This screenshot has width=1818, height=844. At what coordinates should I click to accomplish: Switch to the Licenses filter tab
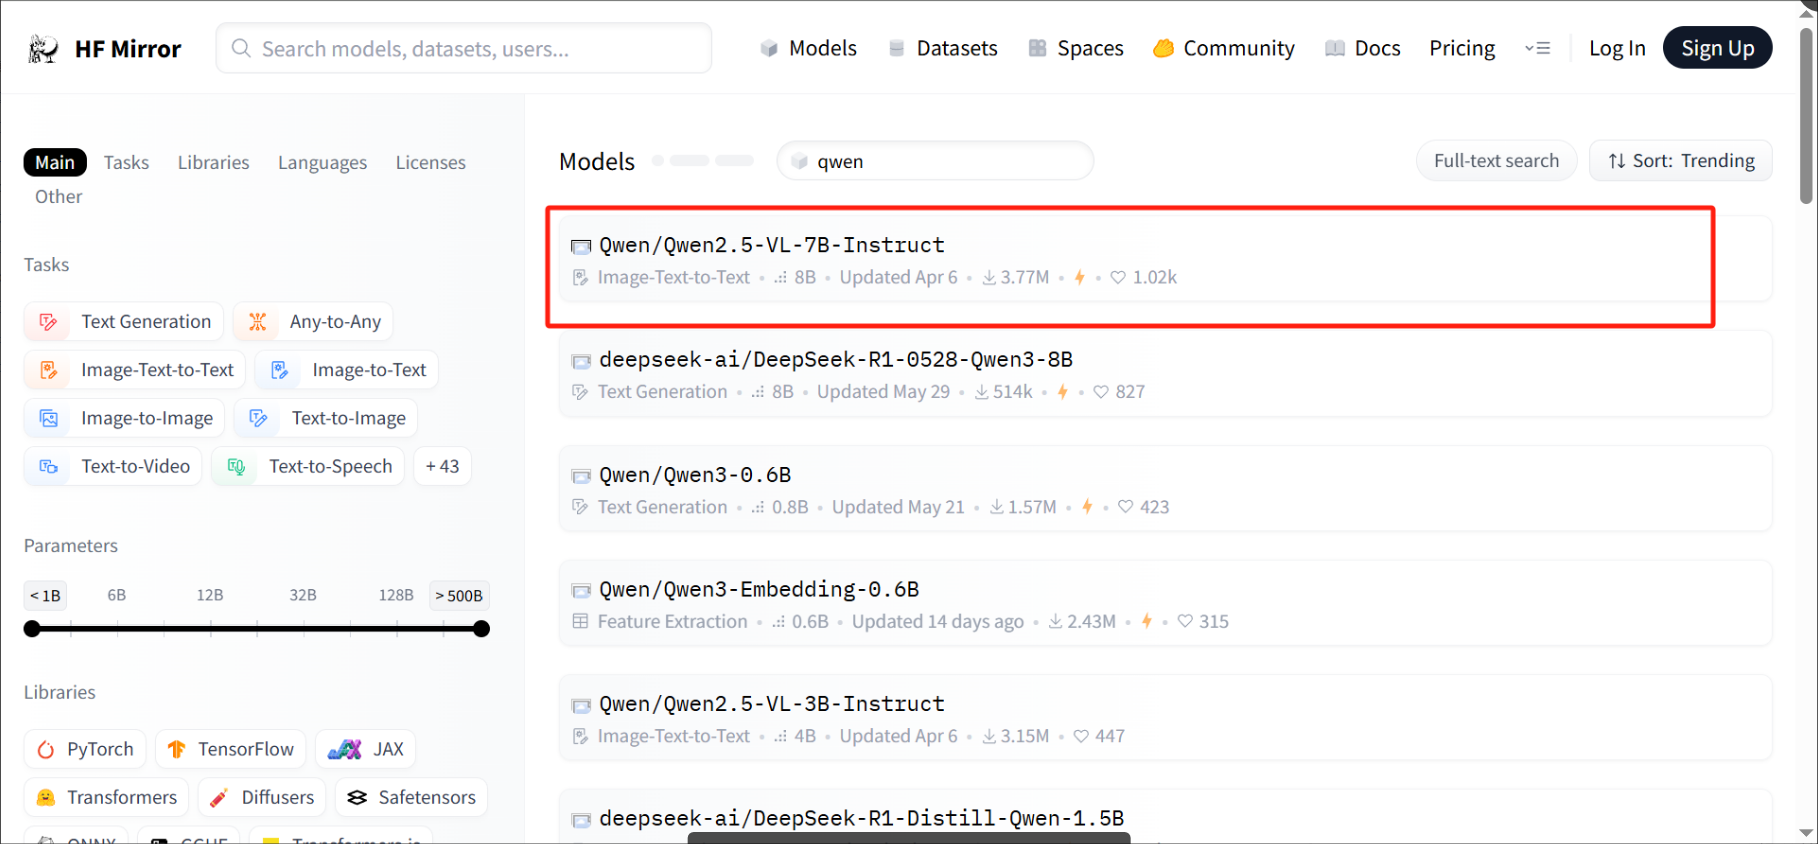point(431,162)
